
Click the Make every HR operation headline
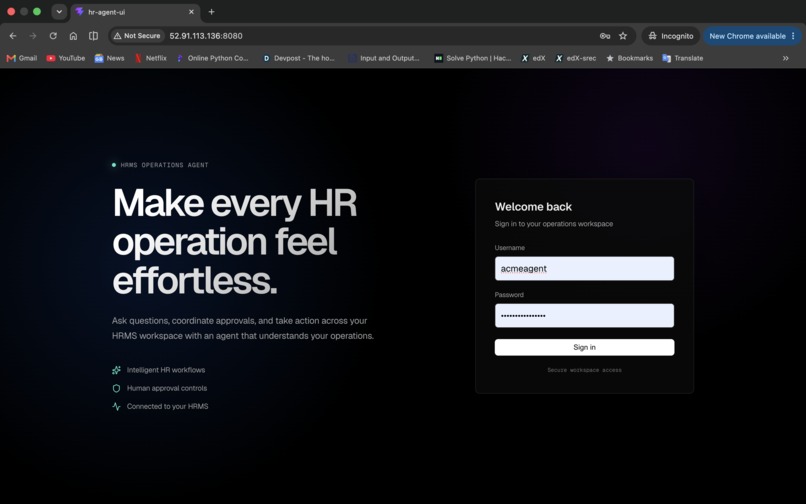click(235, 242)
